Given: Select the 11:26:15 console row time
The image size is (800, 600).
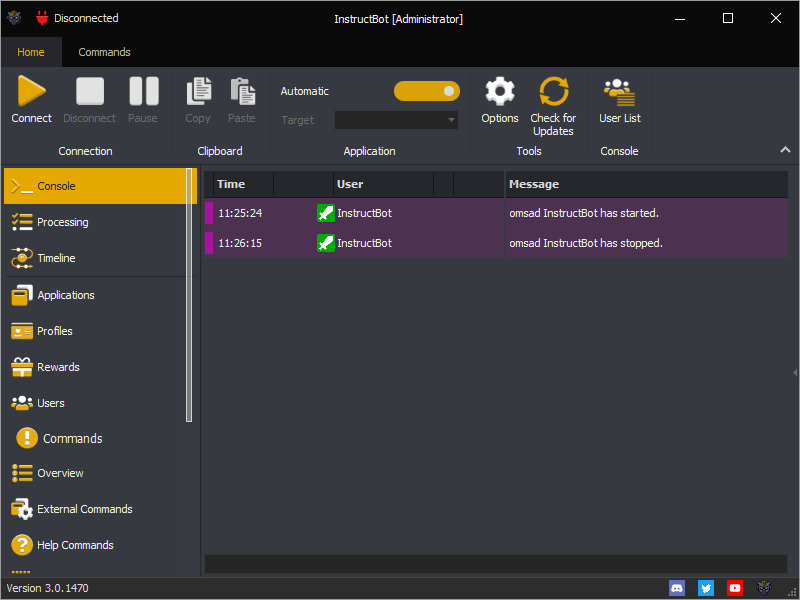Looking at the screenshot, I should coord(240,243).
